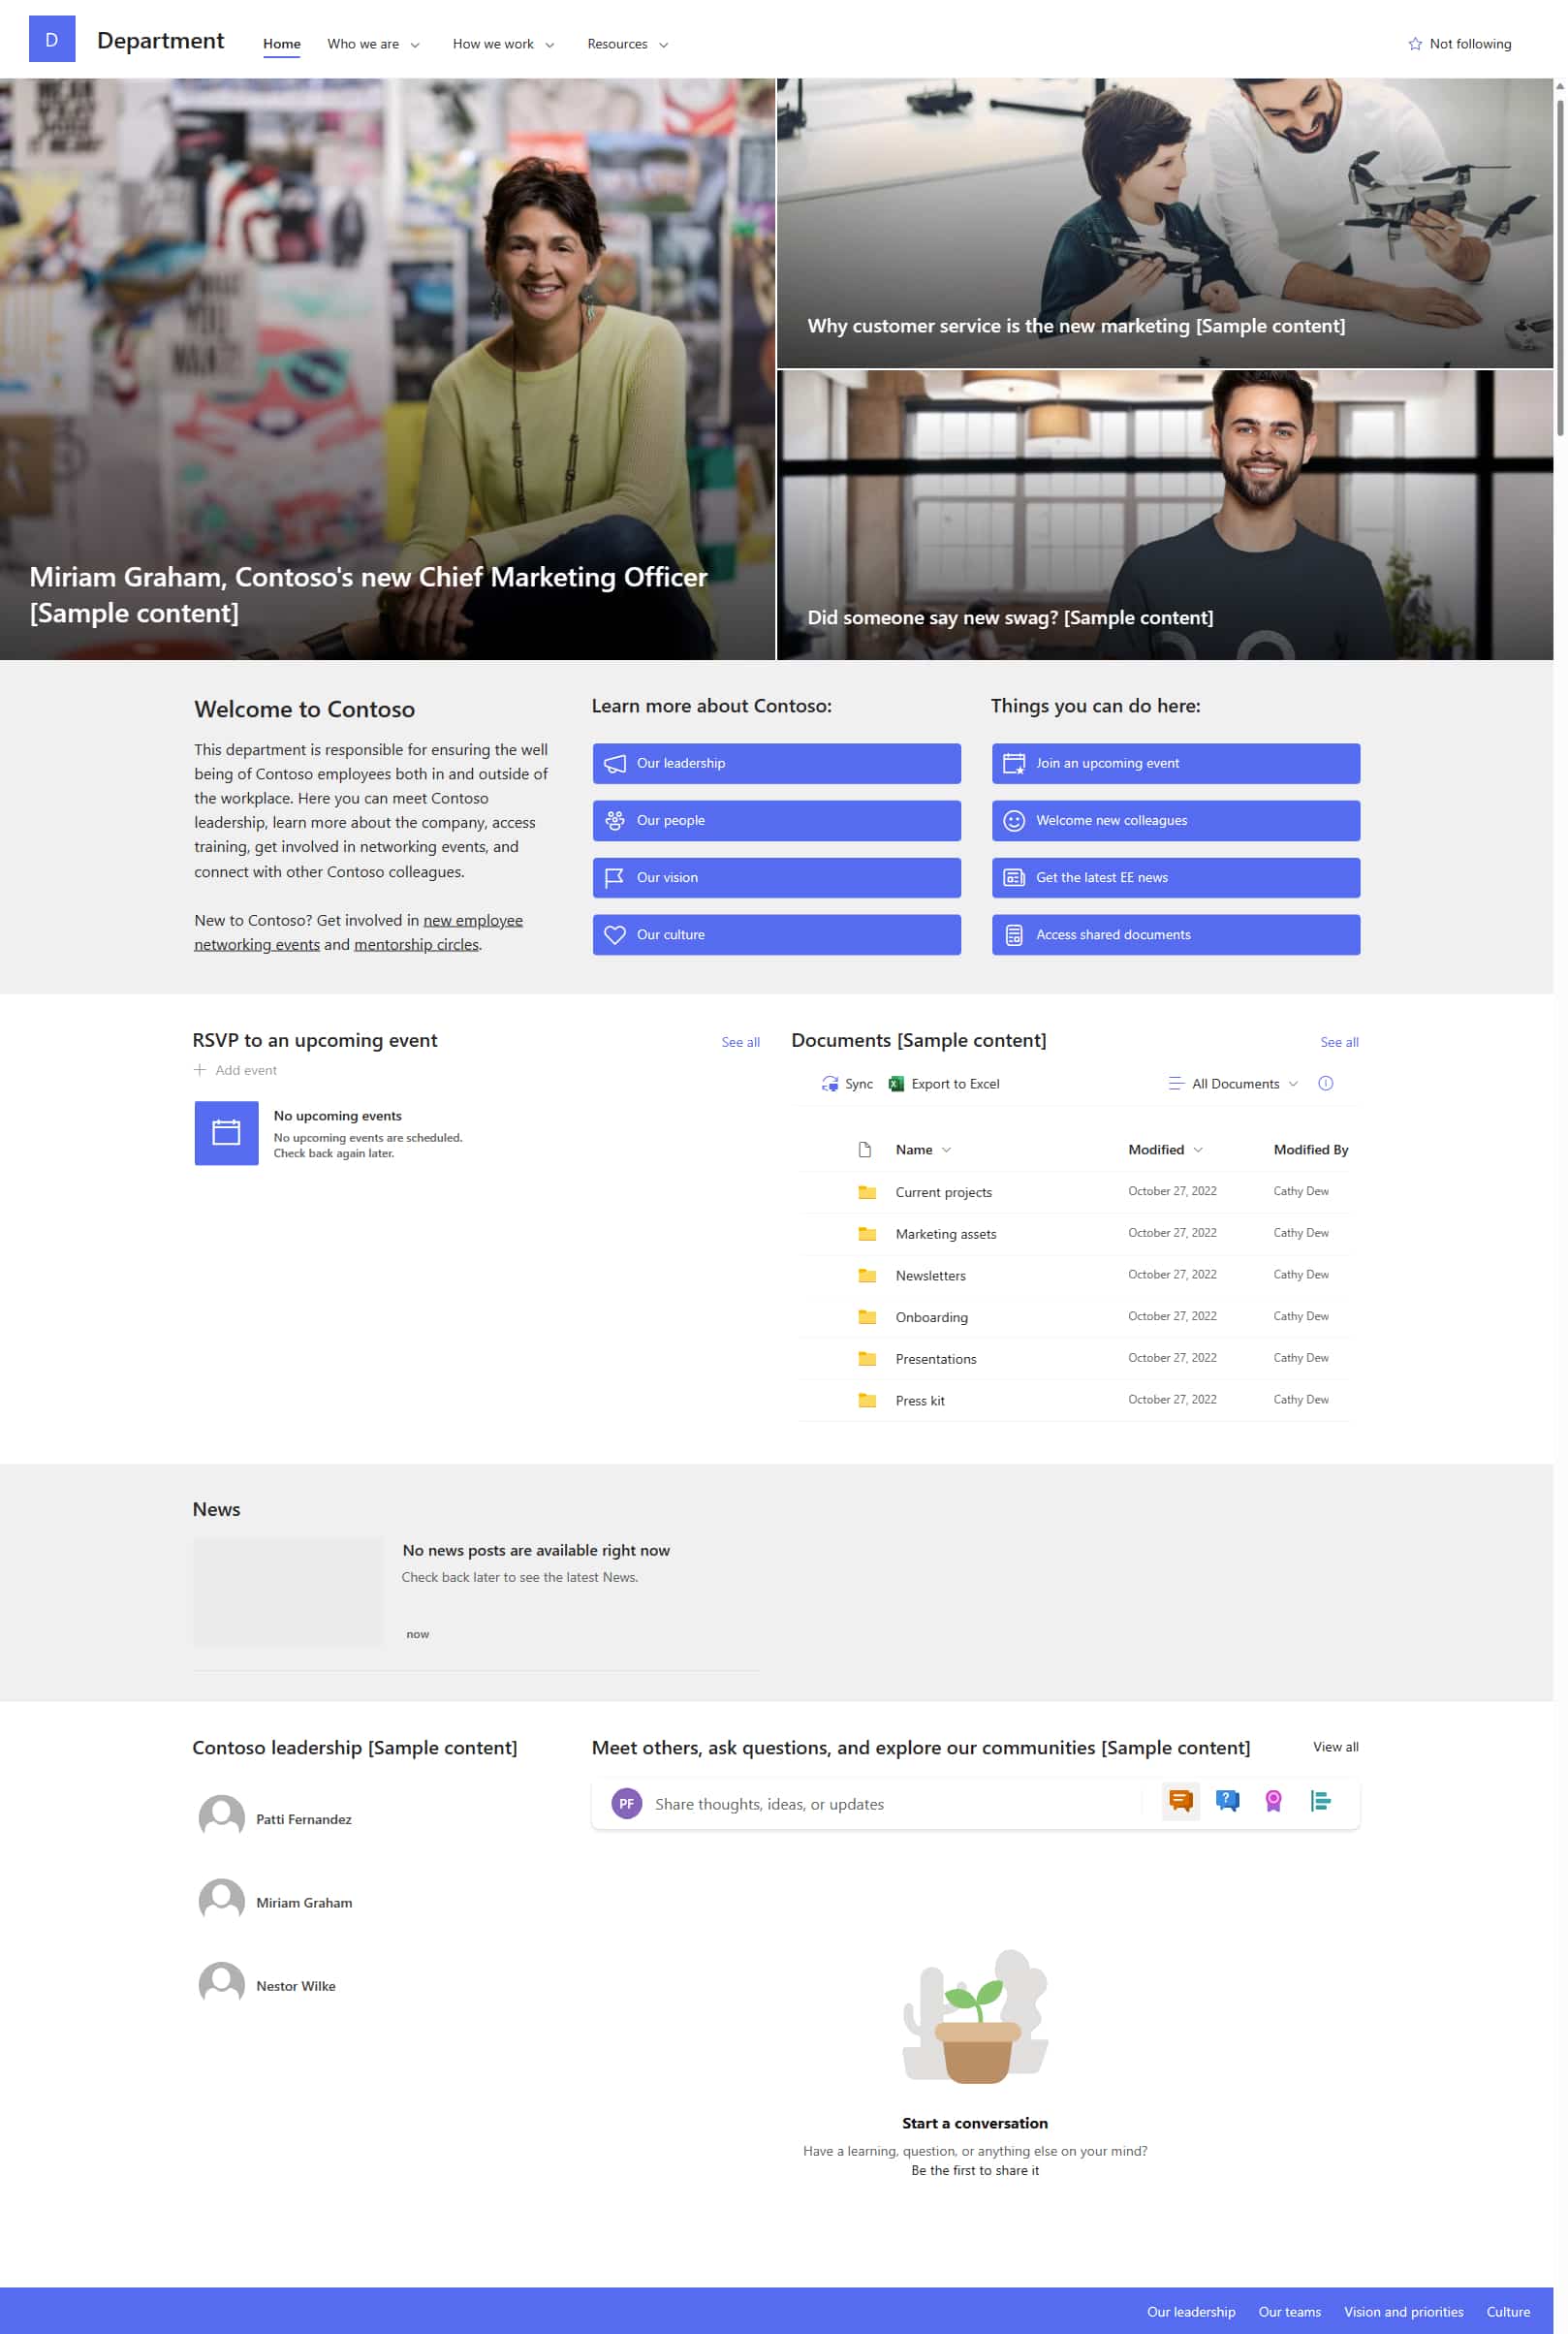Image resolution: width=1568 pixels, height=2334 pixels.
Task: Open the documents details info pane icon
Action: [1325, 1083]
